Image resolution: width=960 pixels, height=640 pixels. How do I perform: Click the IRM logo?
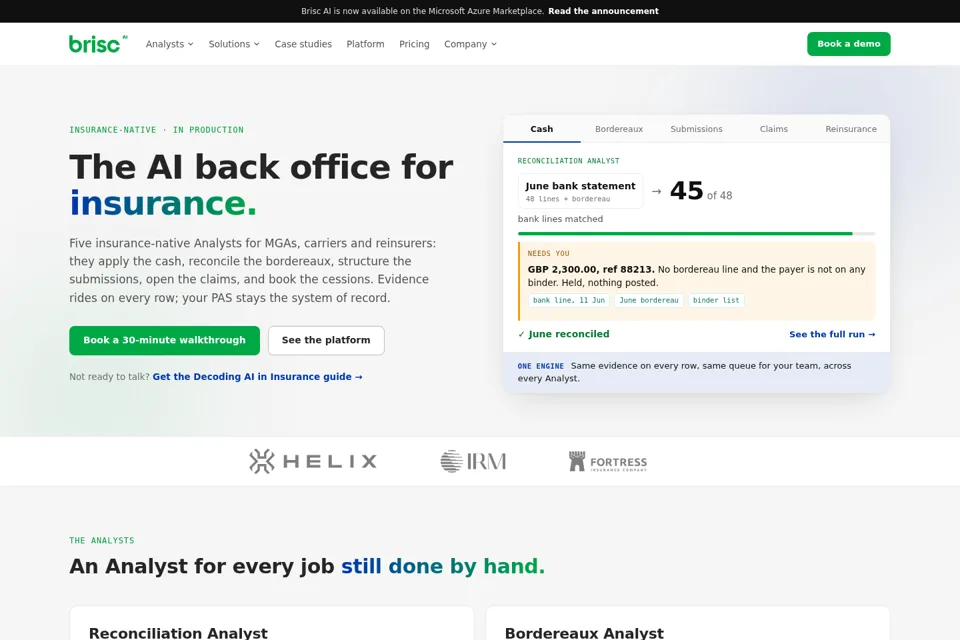(473, 461)
